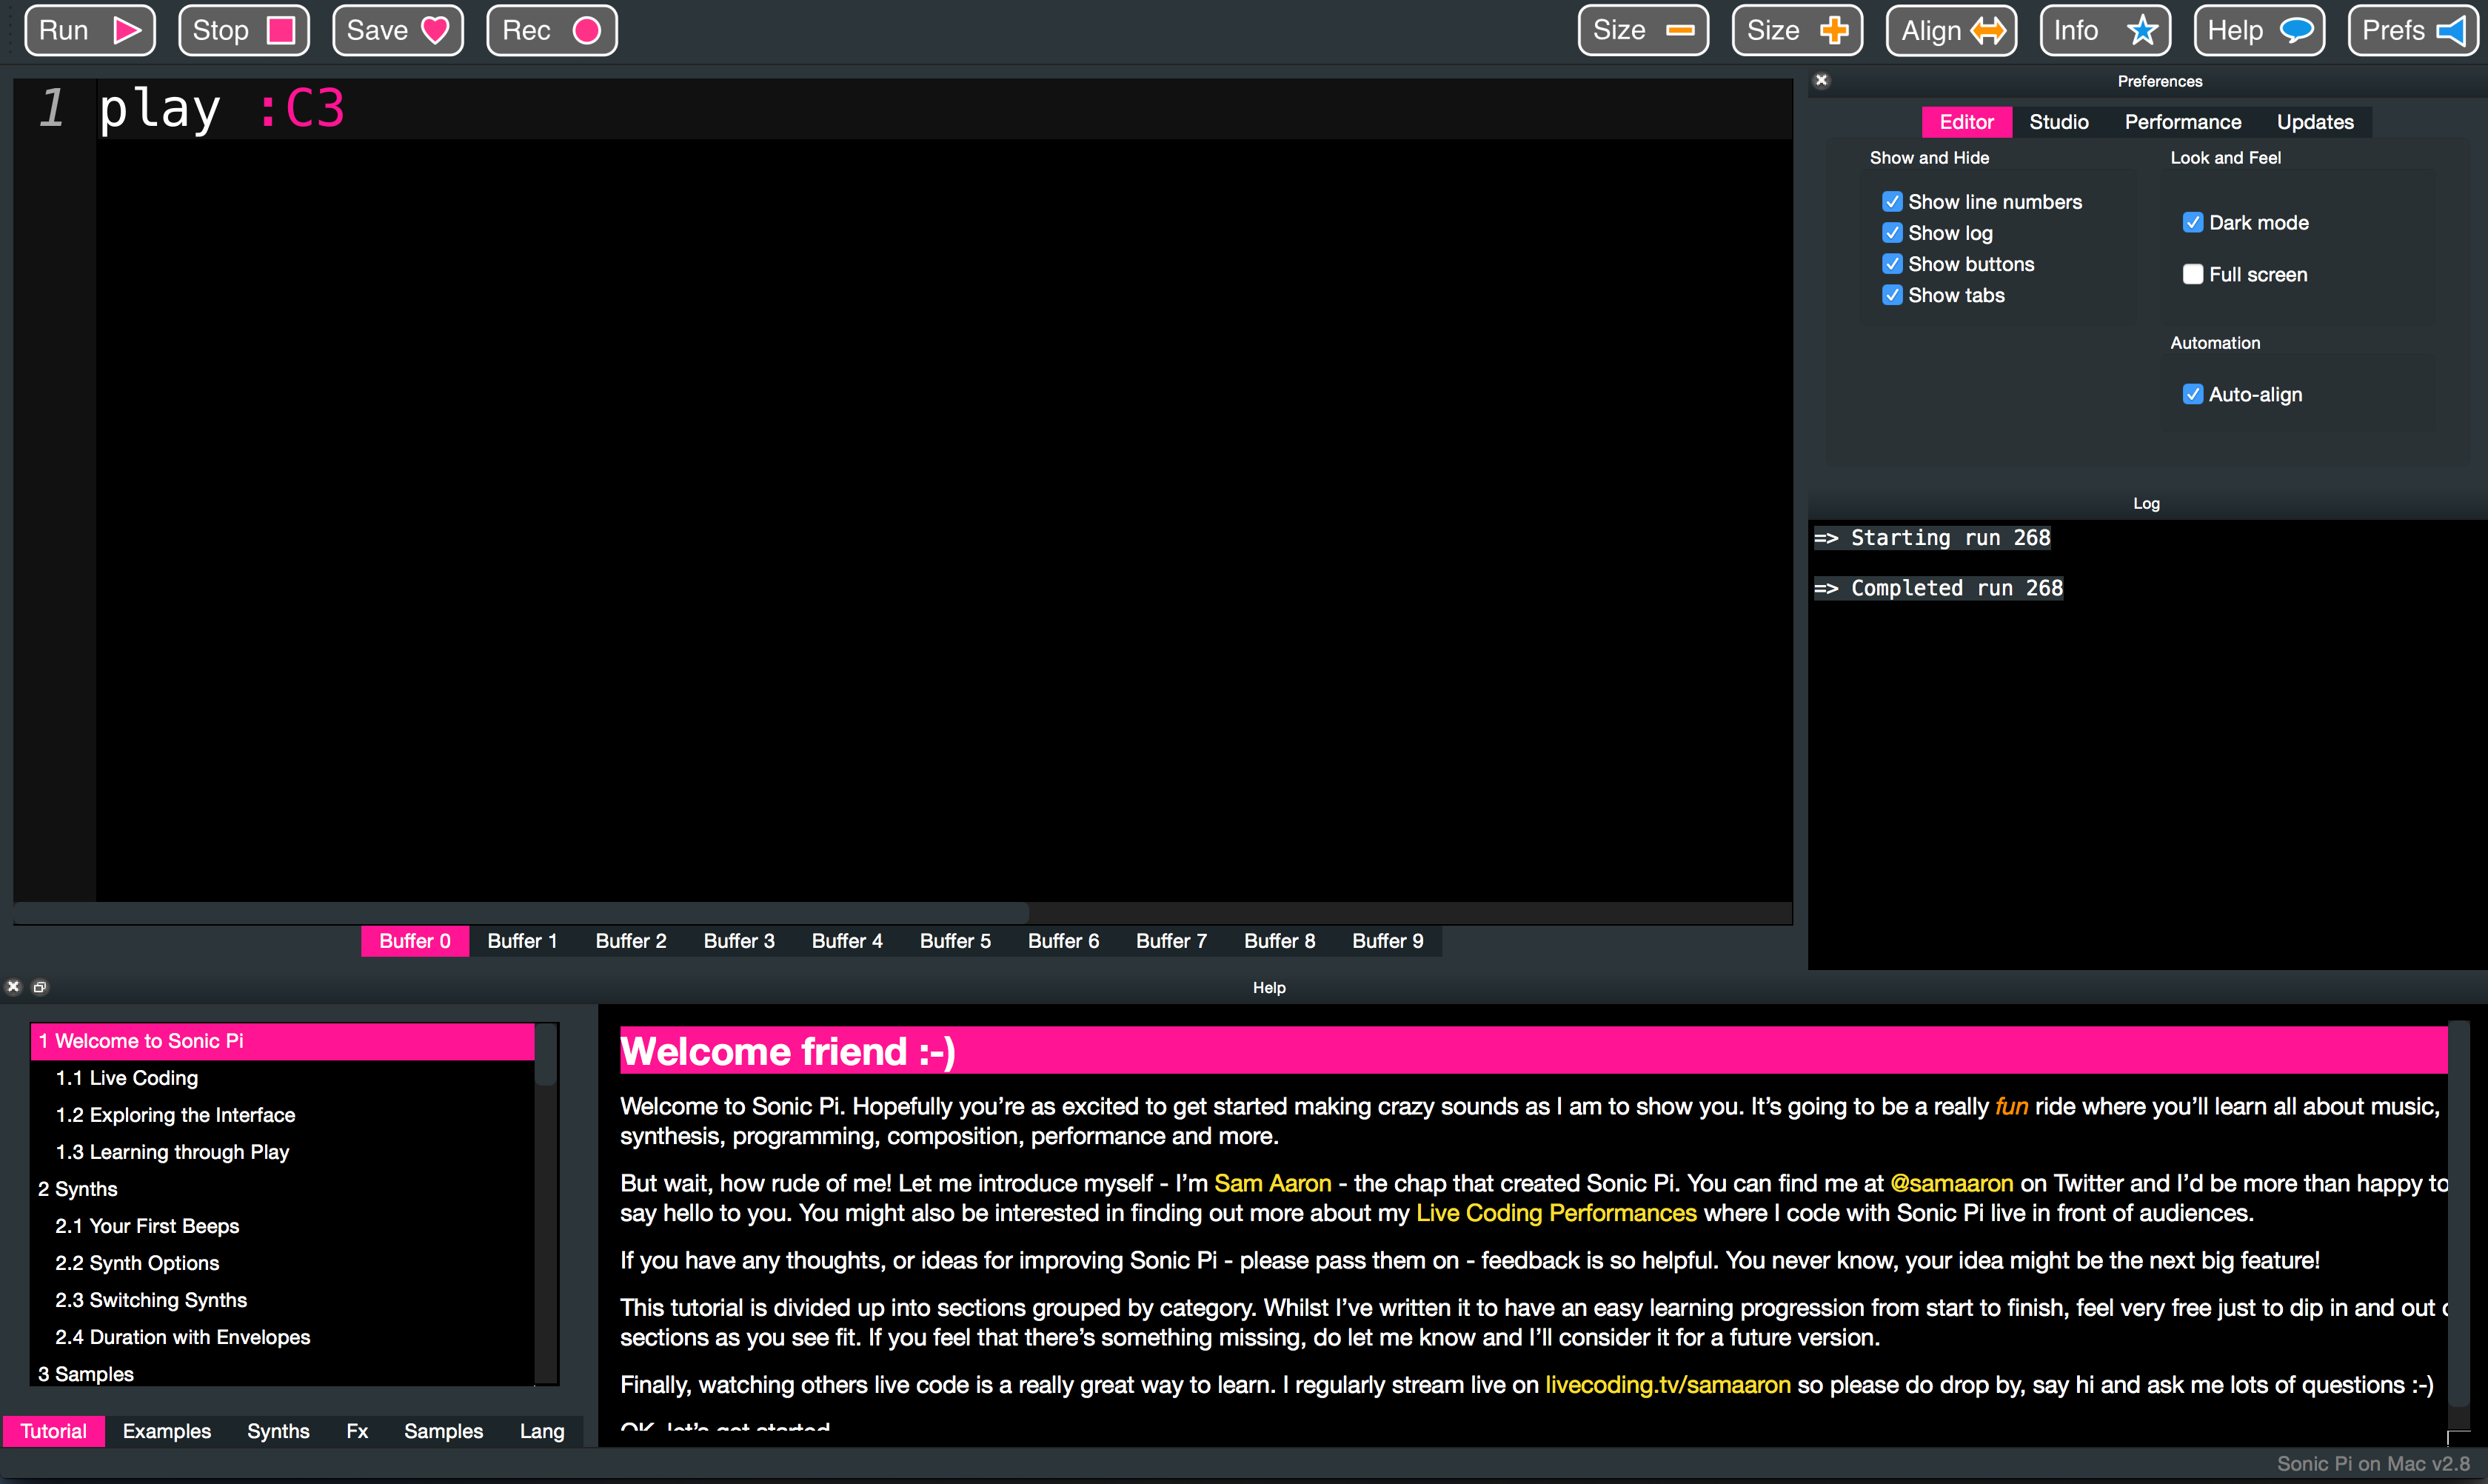This screenshot has height=1484, width=2488.
Task: Align the code with the Align button
Action: pyautogui.click(x=1951, y=31)
